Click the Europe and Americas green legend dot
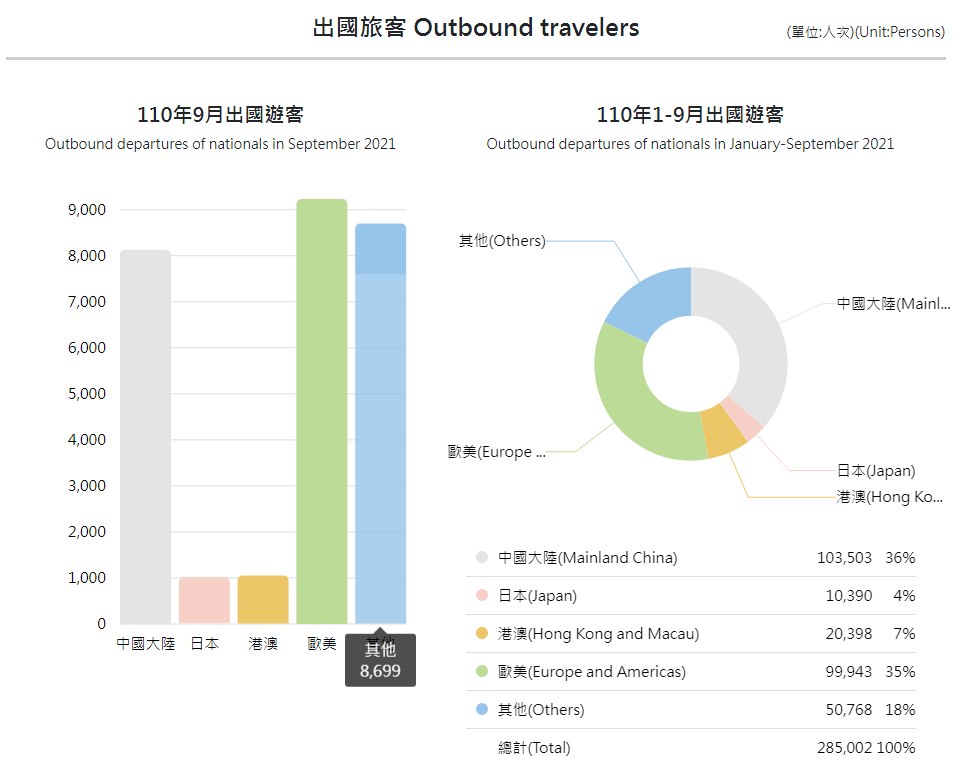963x774 pixels. pyautogui.click(x=482, y=671)
